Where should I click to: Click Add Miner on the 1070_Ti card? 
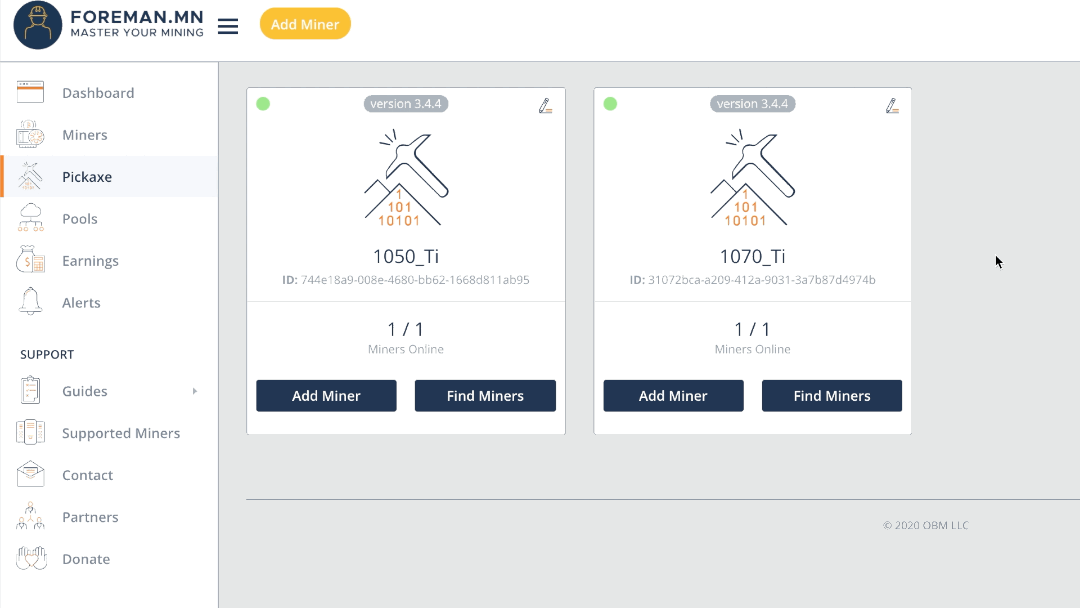673,396
